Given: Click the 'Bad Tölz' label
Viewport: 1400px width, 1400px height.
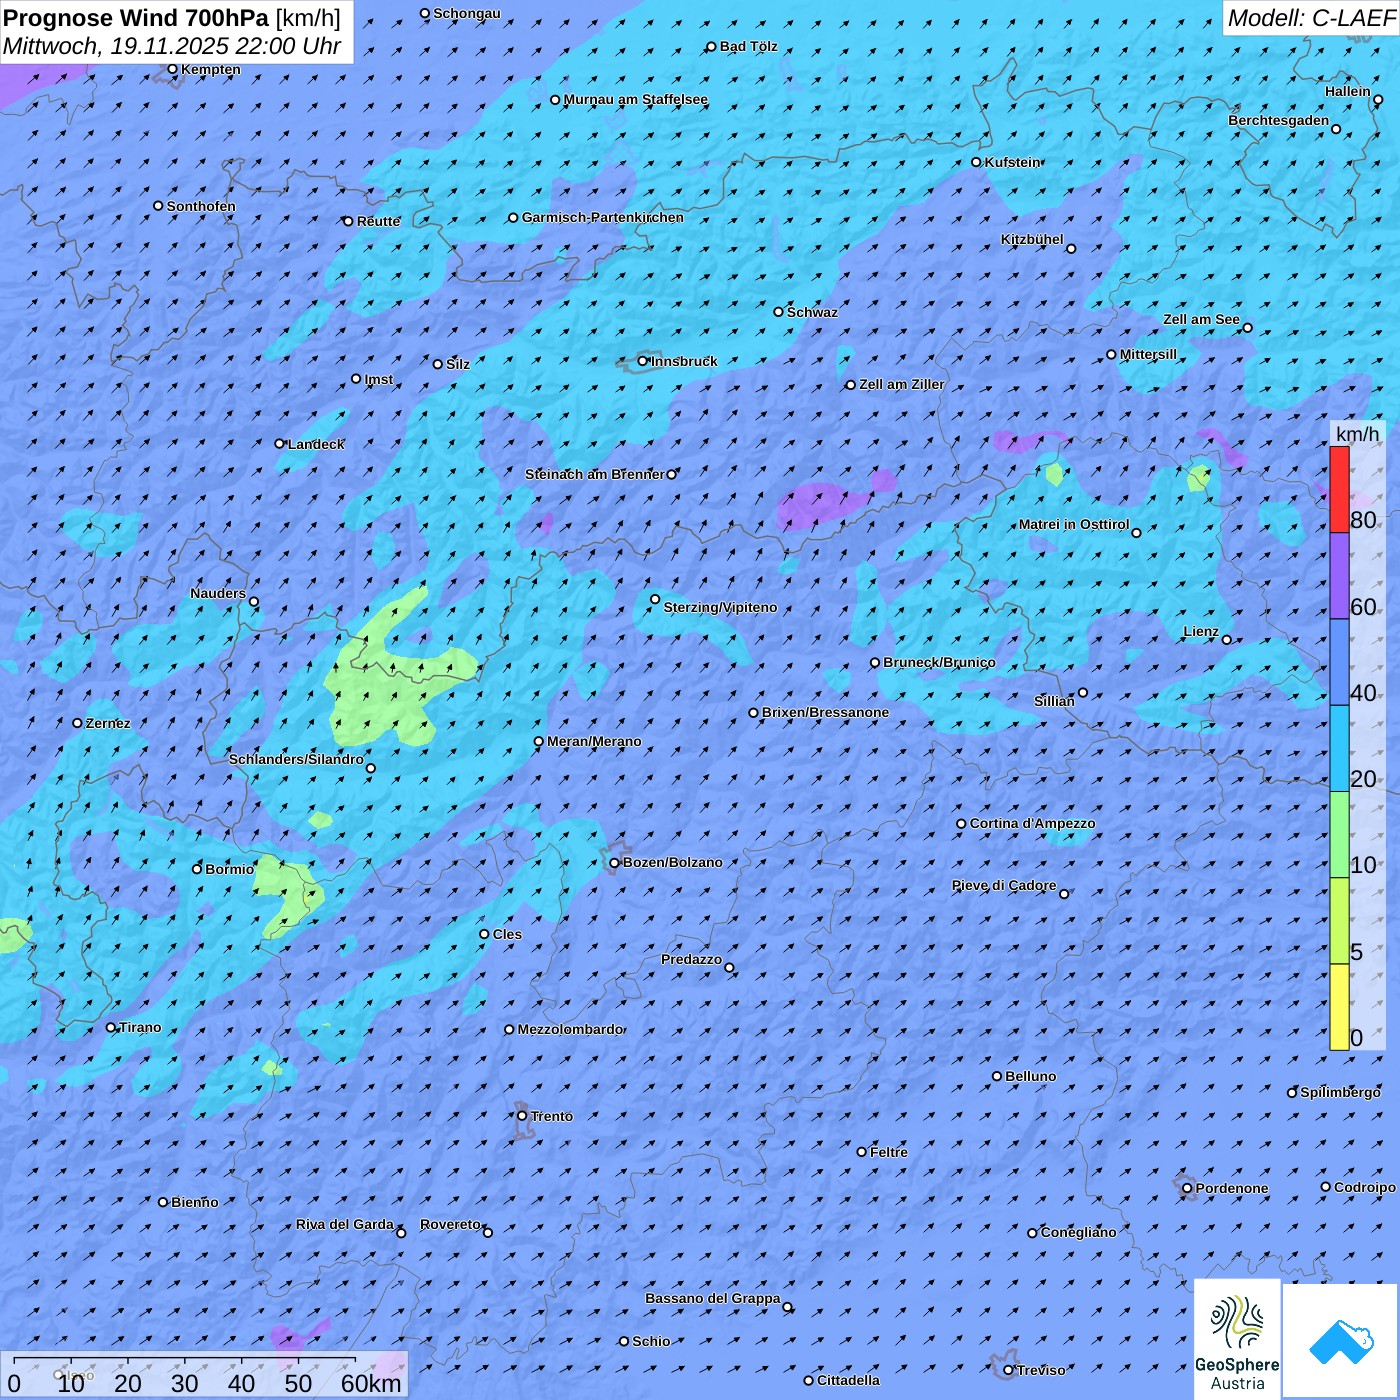Looking at the screenshot, I should tap(748, 46).
